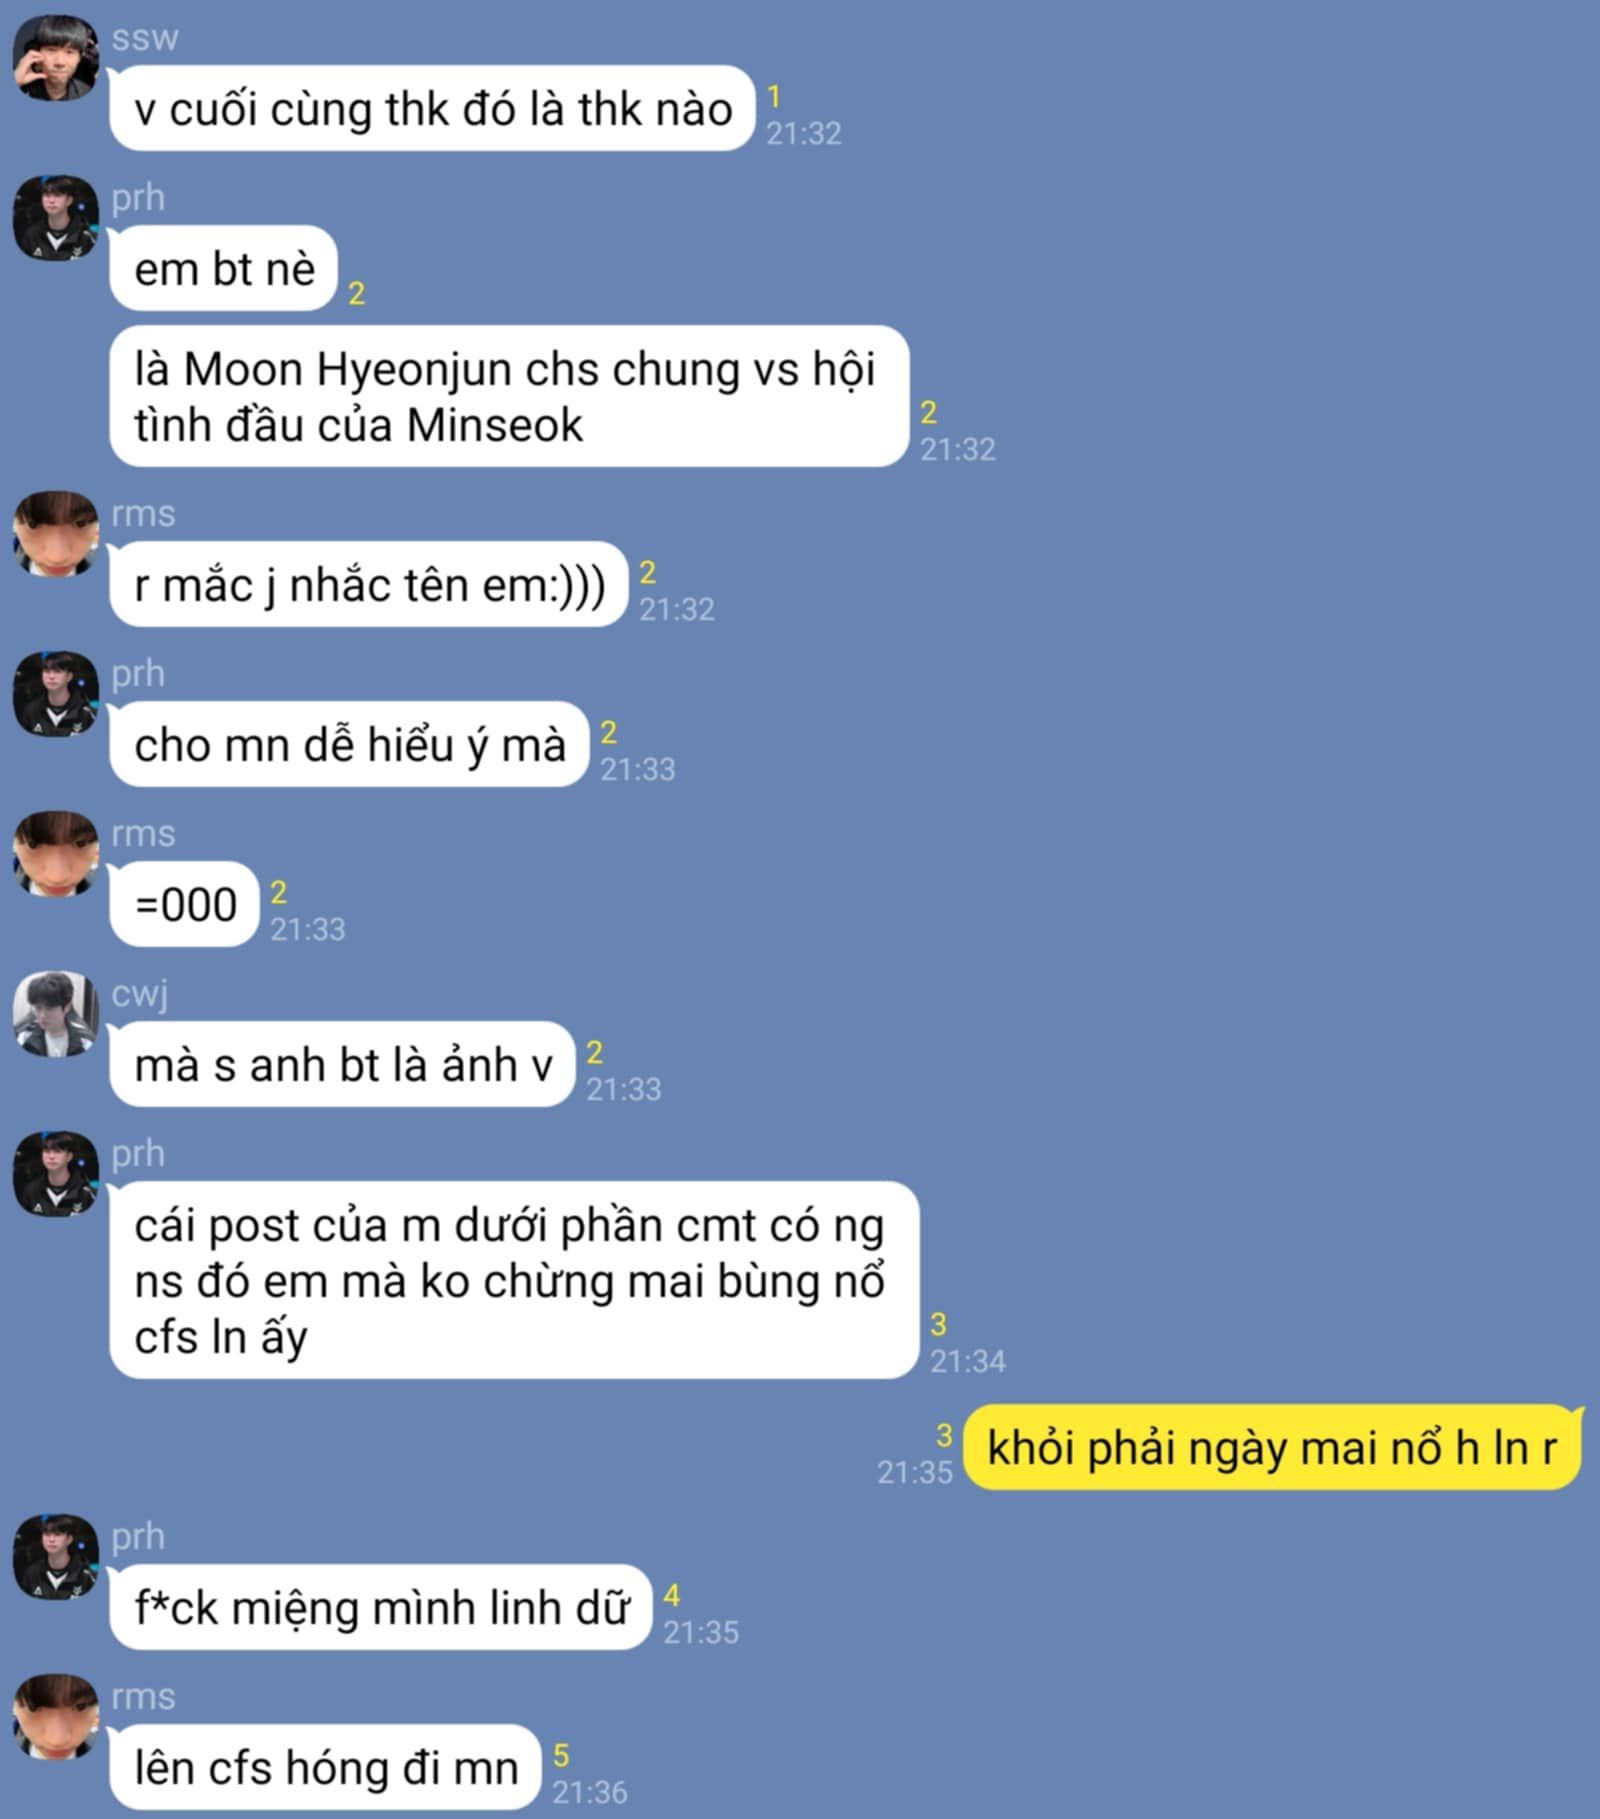Tap prh avatar beside 'cái post của m' message

pos(56,1174)
